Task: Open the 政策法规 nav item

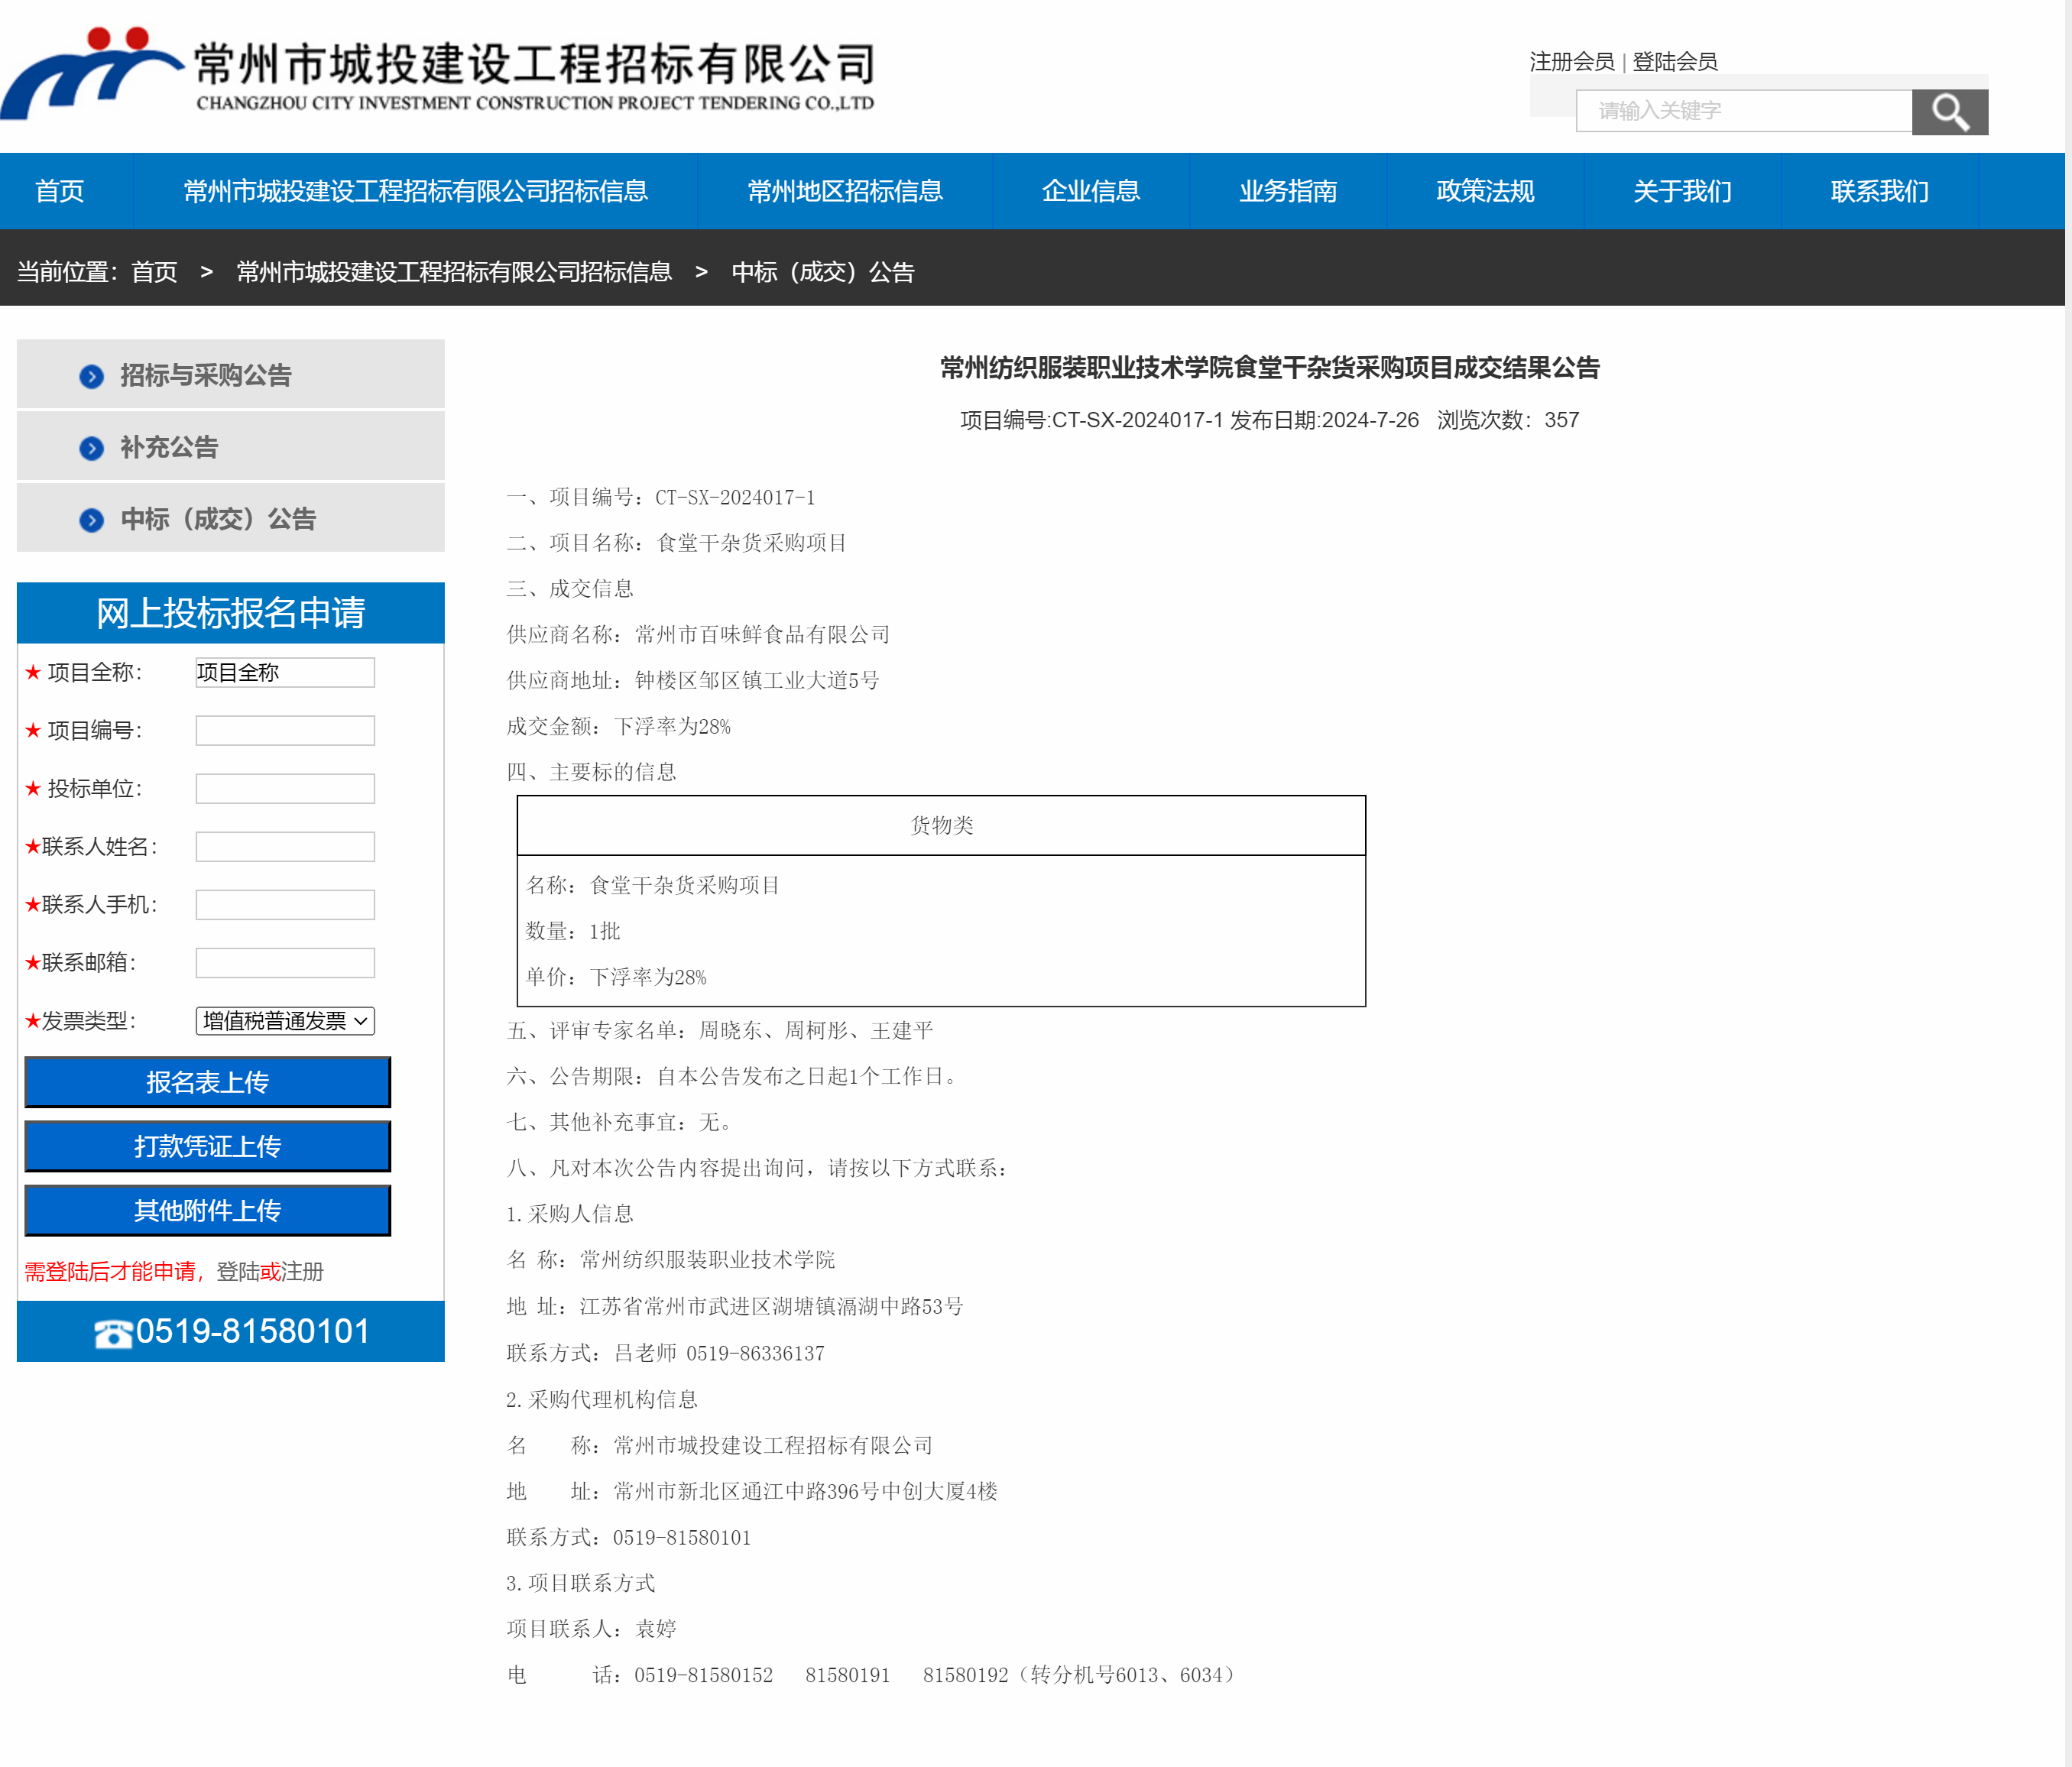Action: [1484, 191]
